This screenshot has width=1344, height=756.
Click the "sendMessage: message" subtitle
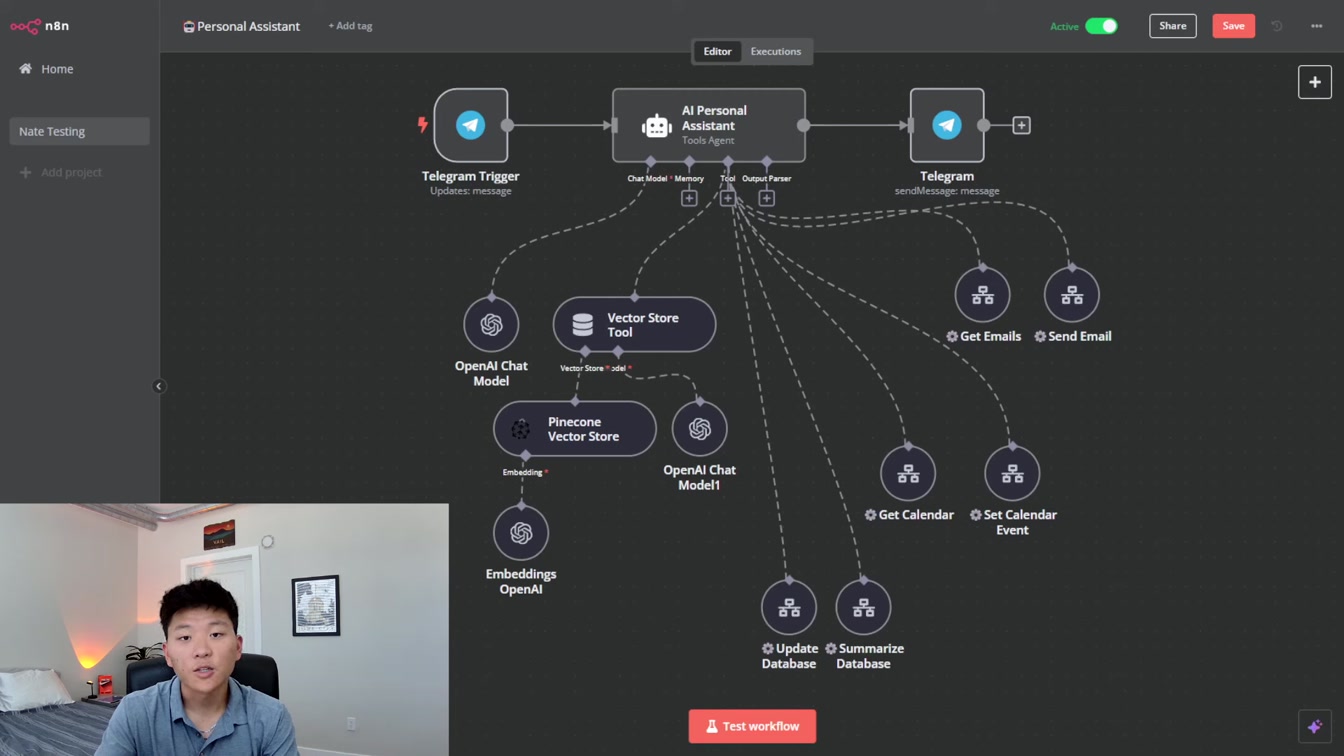[947, 191]
